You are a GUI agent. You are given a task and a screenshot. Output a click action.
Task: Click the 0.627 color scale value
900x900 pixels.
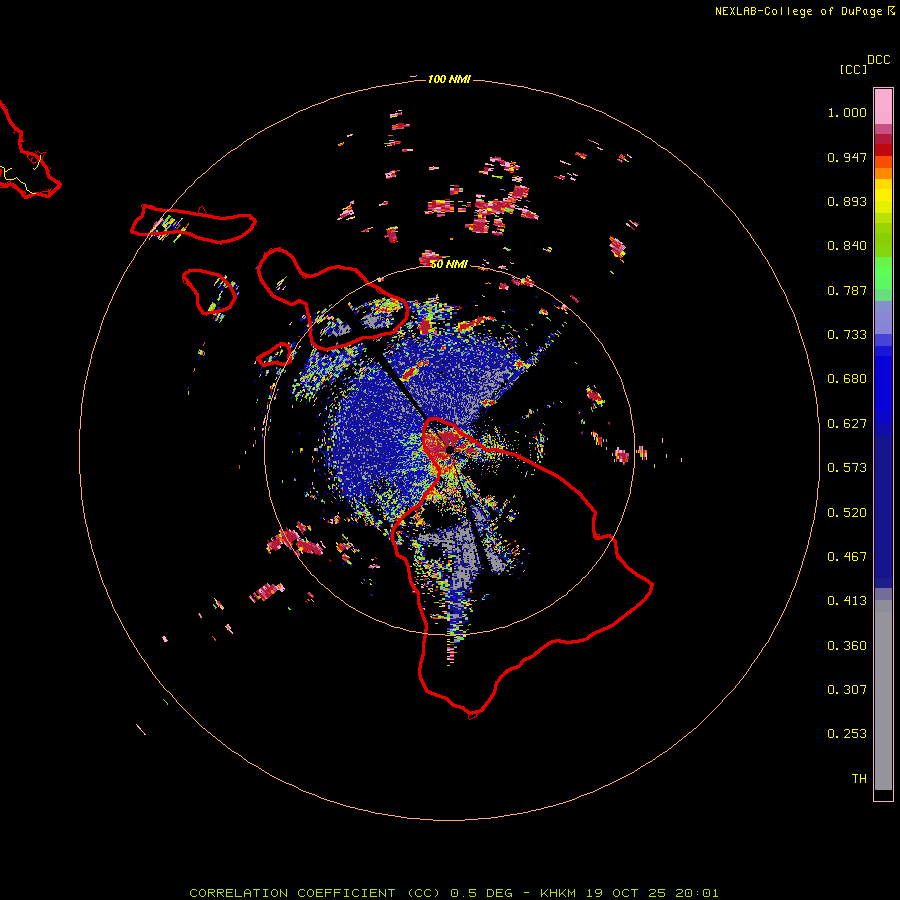pos(847,424)
